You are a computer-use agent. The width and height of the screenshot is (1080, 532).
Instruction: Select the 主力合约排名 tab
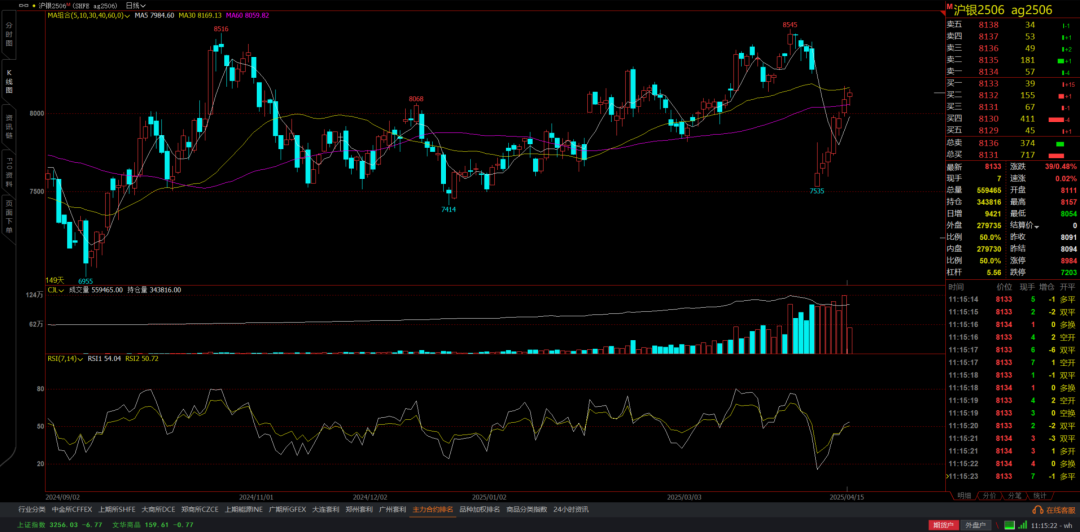click(432, 509)
